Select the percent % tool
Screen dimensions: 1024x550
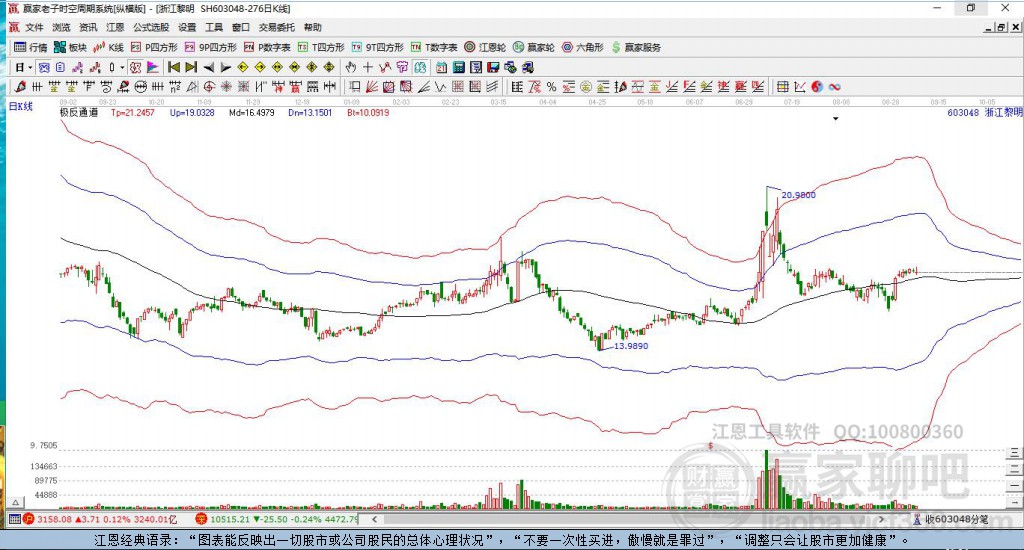(x=551, y=86)
